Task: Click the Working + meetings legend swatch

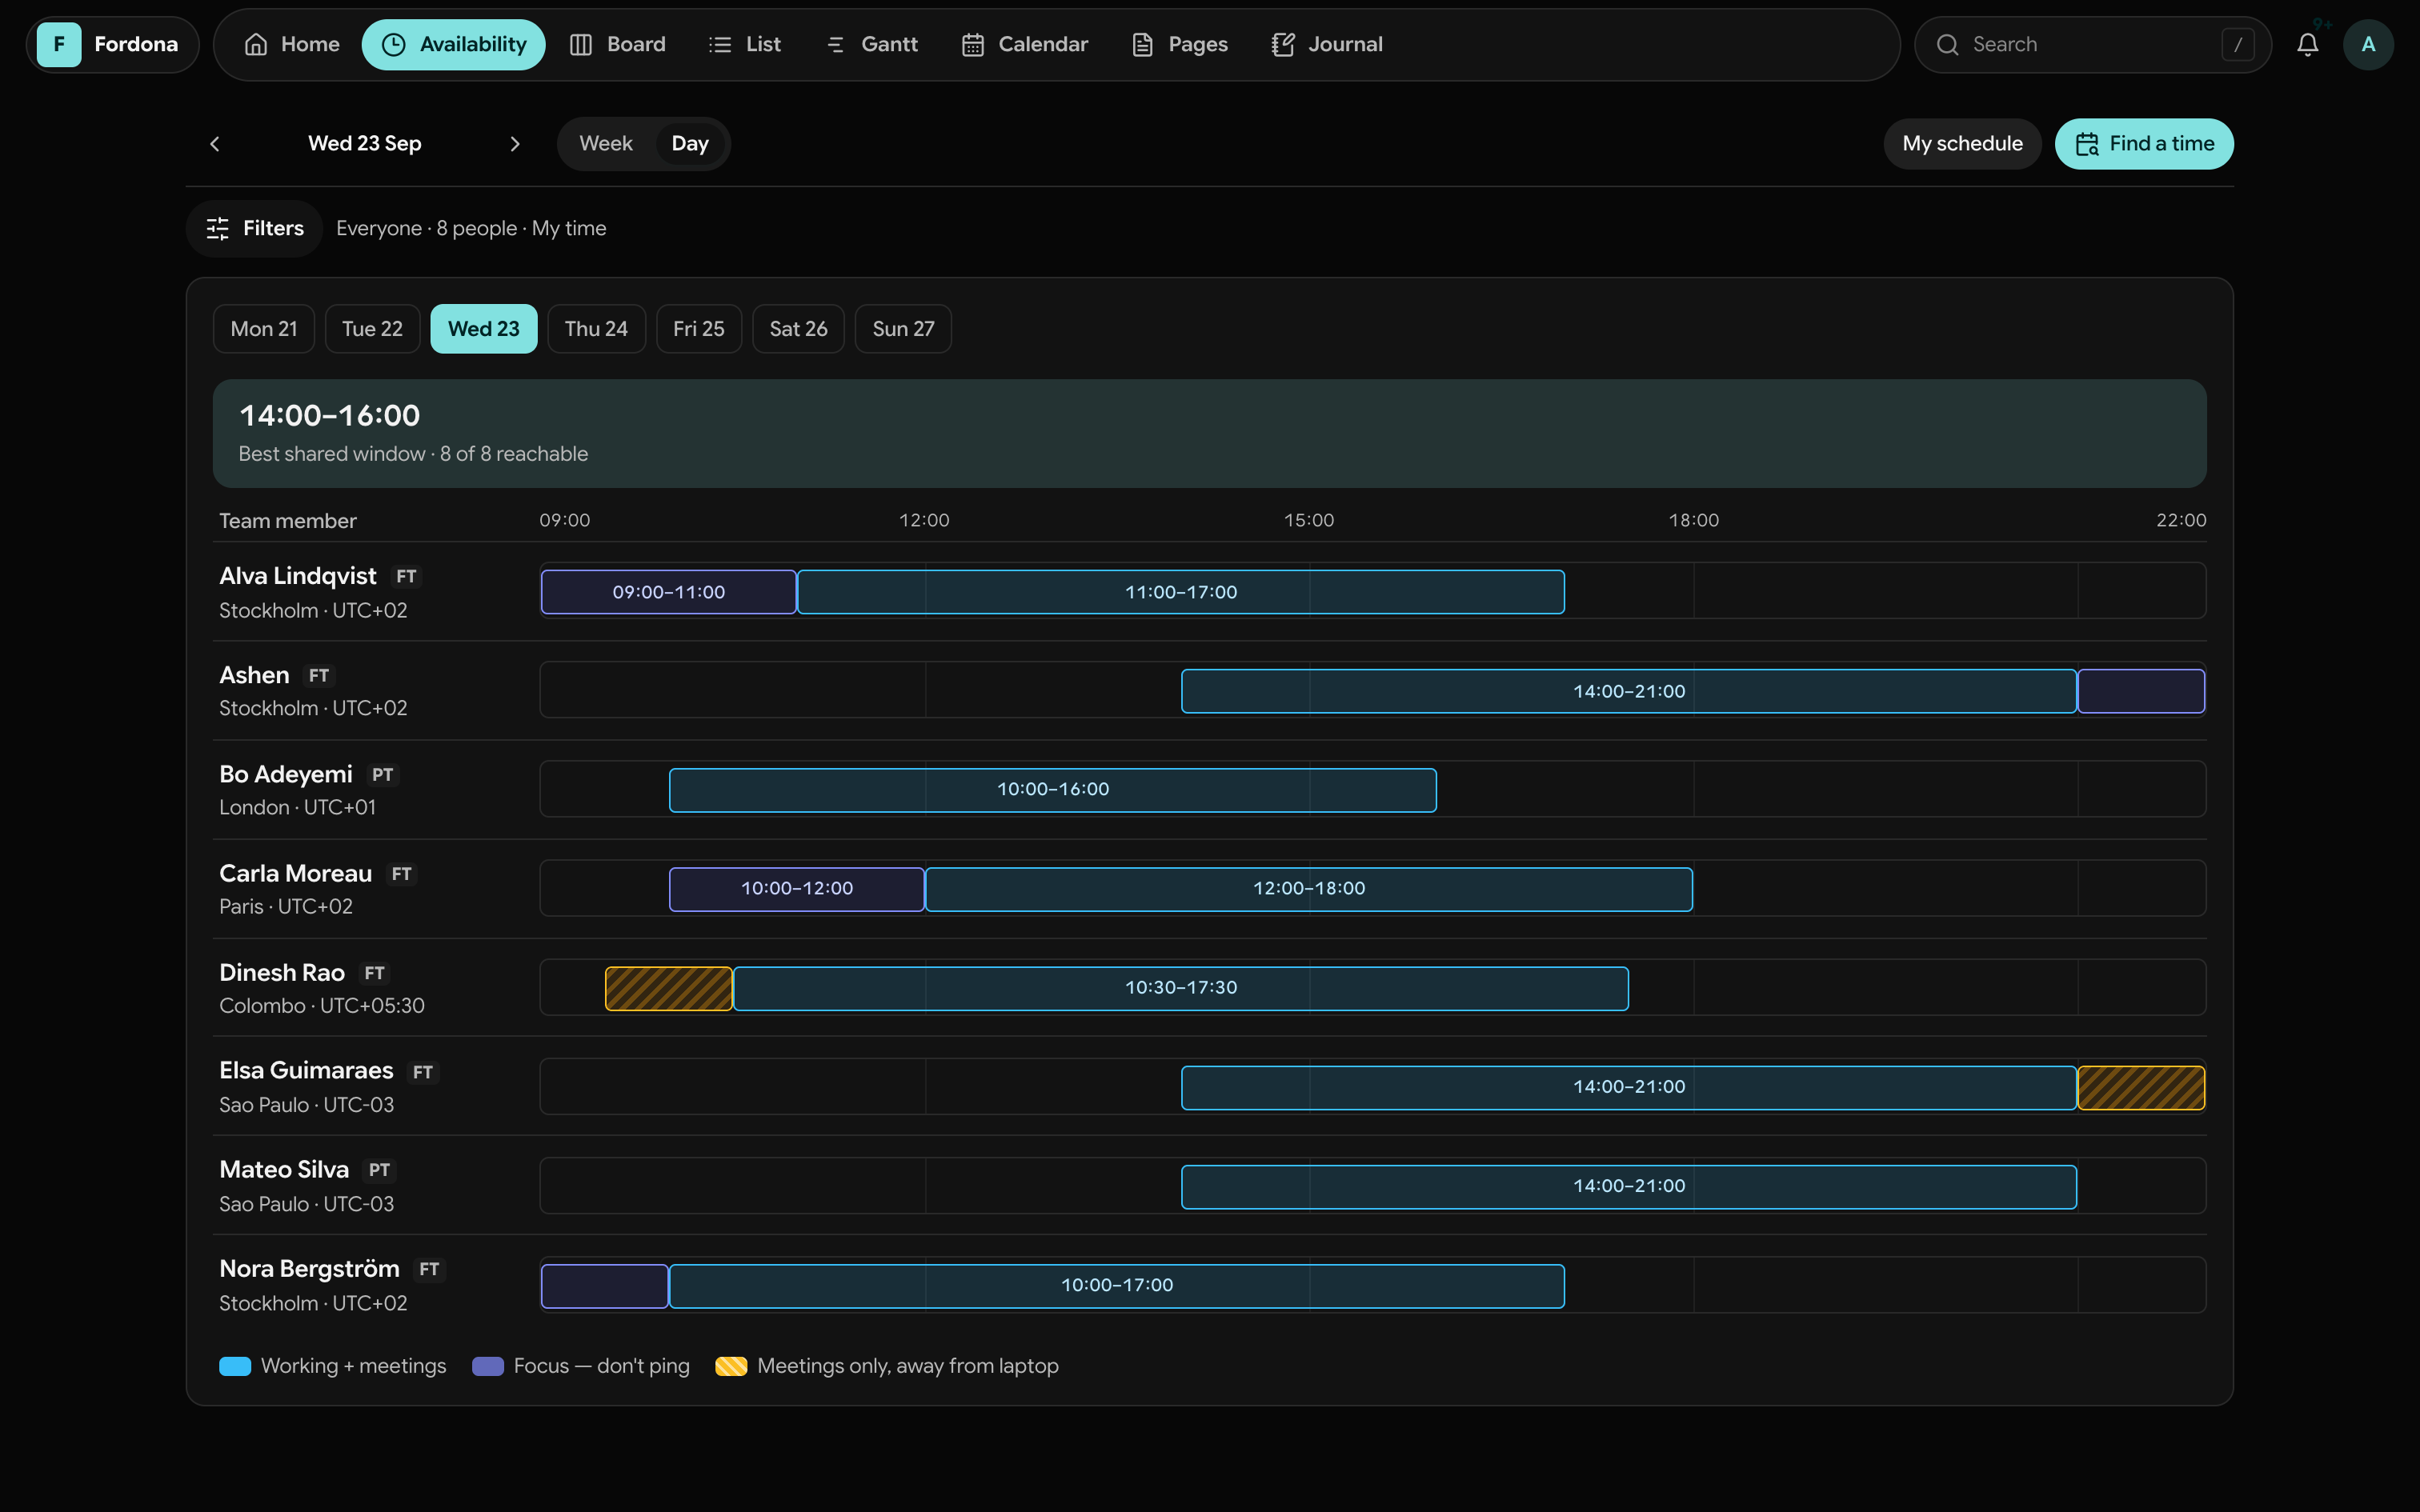Action: coord(235,1366)
